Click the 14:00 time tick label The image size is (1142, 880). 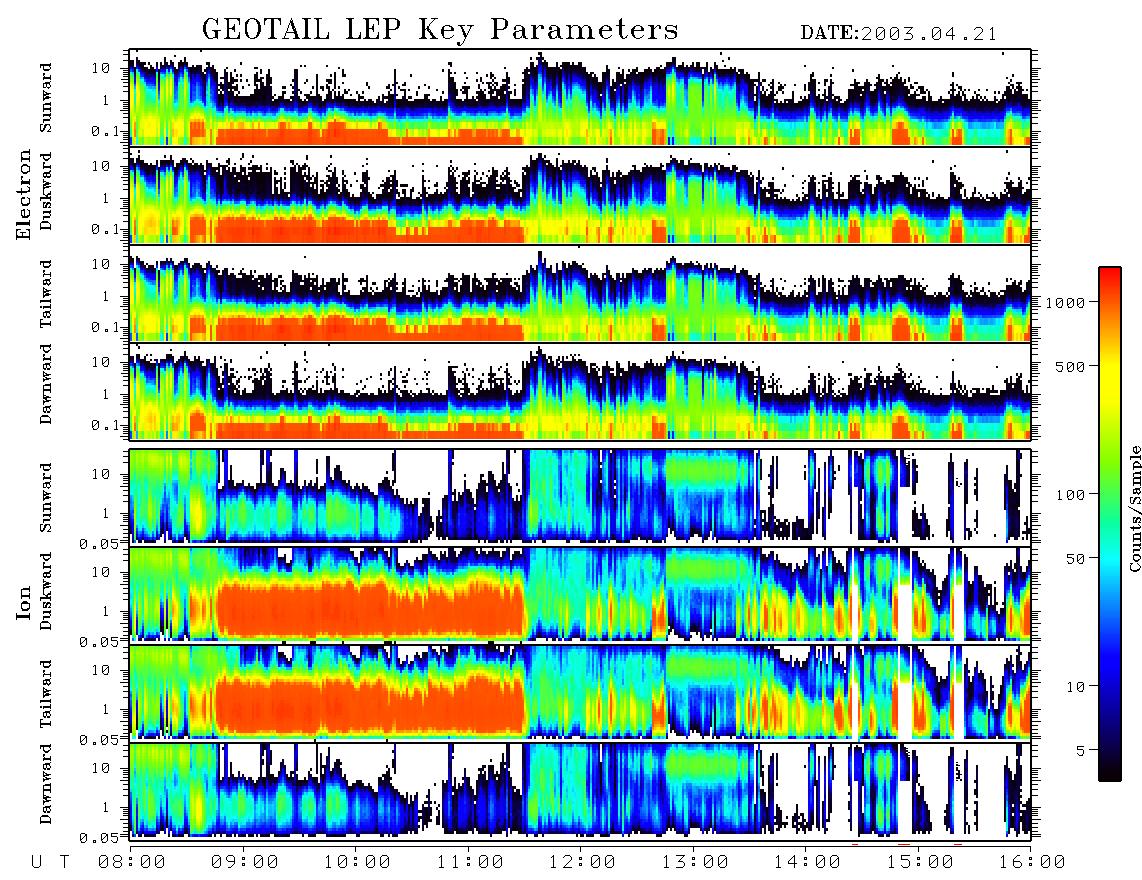807,862
